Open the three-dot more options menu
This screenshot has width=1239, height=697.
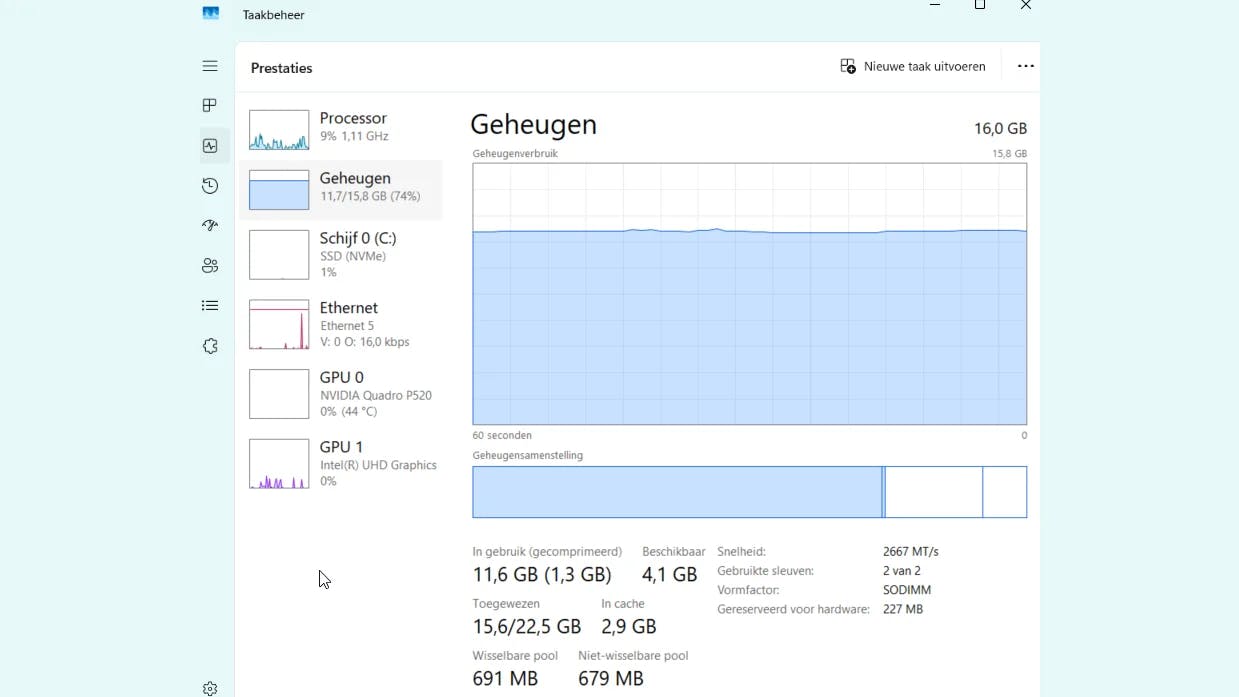coord(1025,66)
